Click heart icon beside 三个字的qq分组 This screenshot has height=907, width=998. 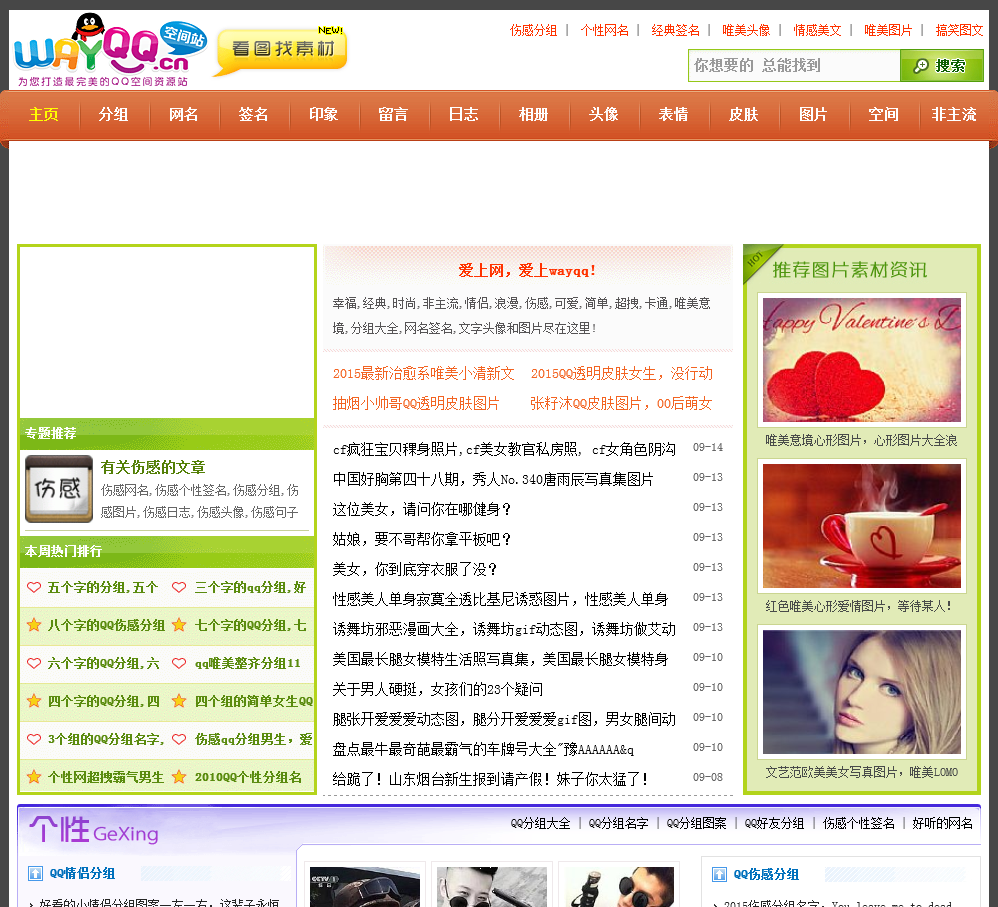(179, 587)
